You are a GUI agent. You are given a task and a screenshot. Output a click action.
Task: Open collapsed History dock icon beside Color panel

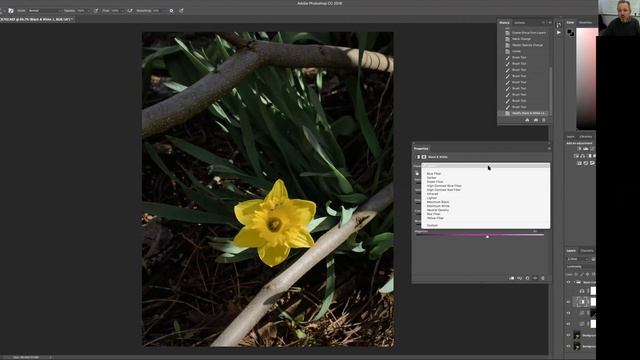coord(559,25)
